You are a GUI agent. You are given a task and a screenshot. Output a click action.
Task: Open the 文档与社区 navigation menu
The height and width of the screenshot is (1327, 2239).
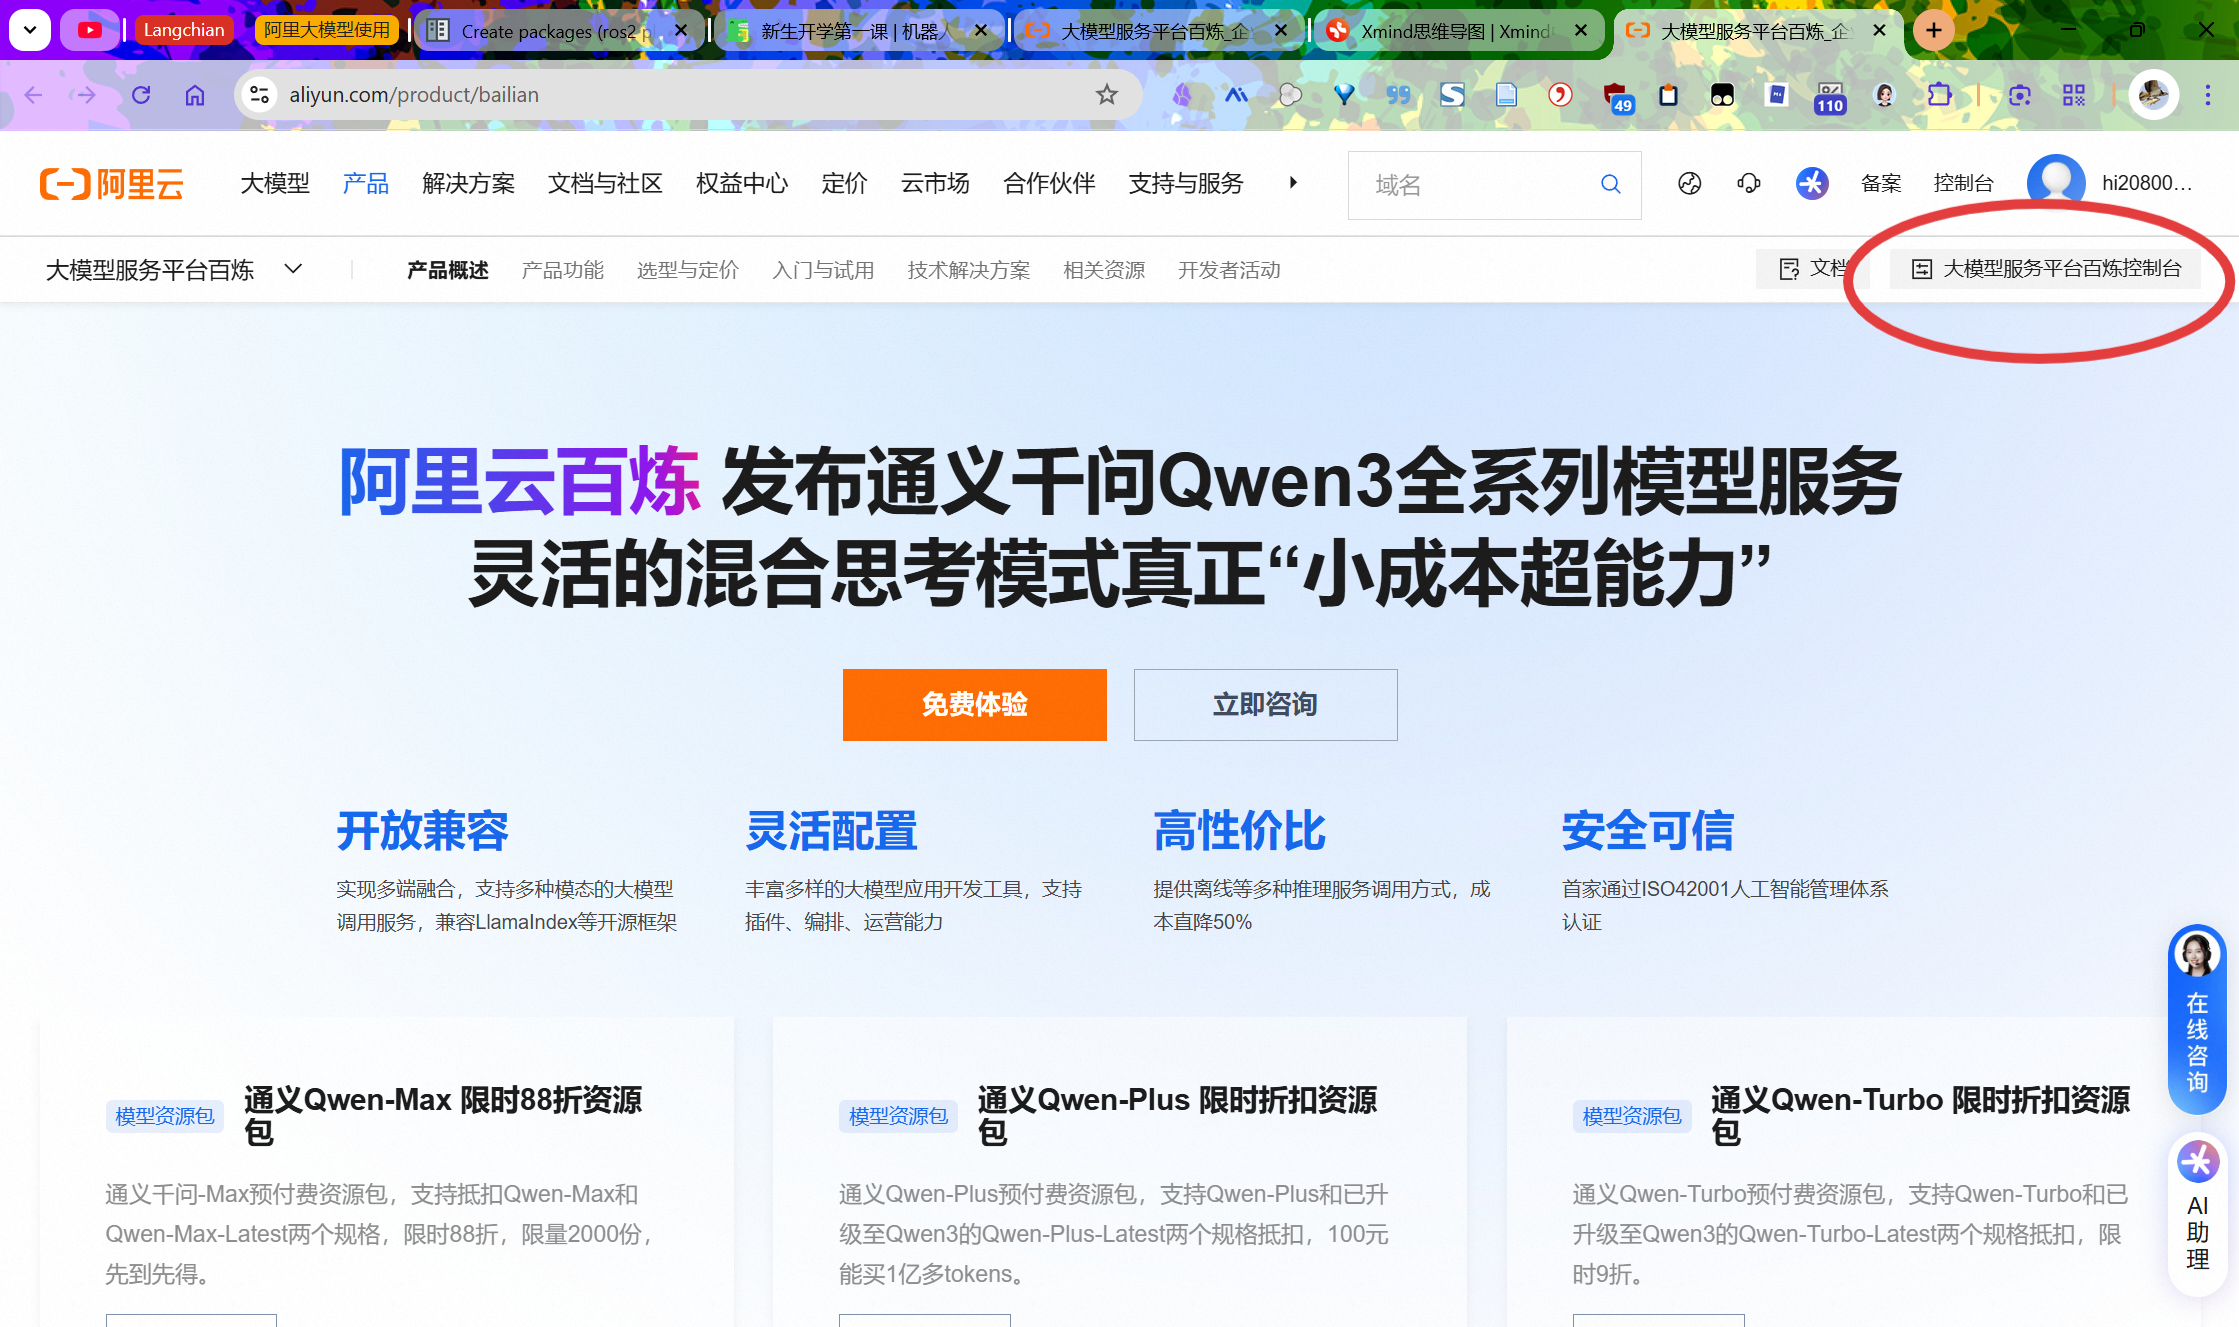coord(605,183)
